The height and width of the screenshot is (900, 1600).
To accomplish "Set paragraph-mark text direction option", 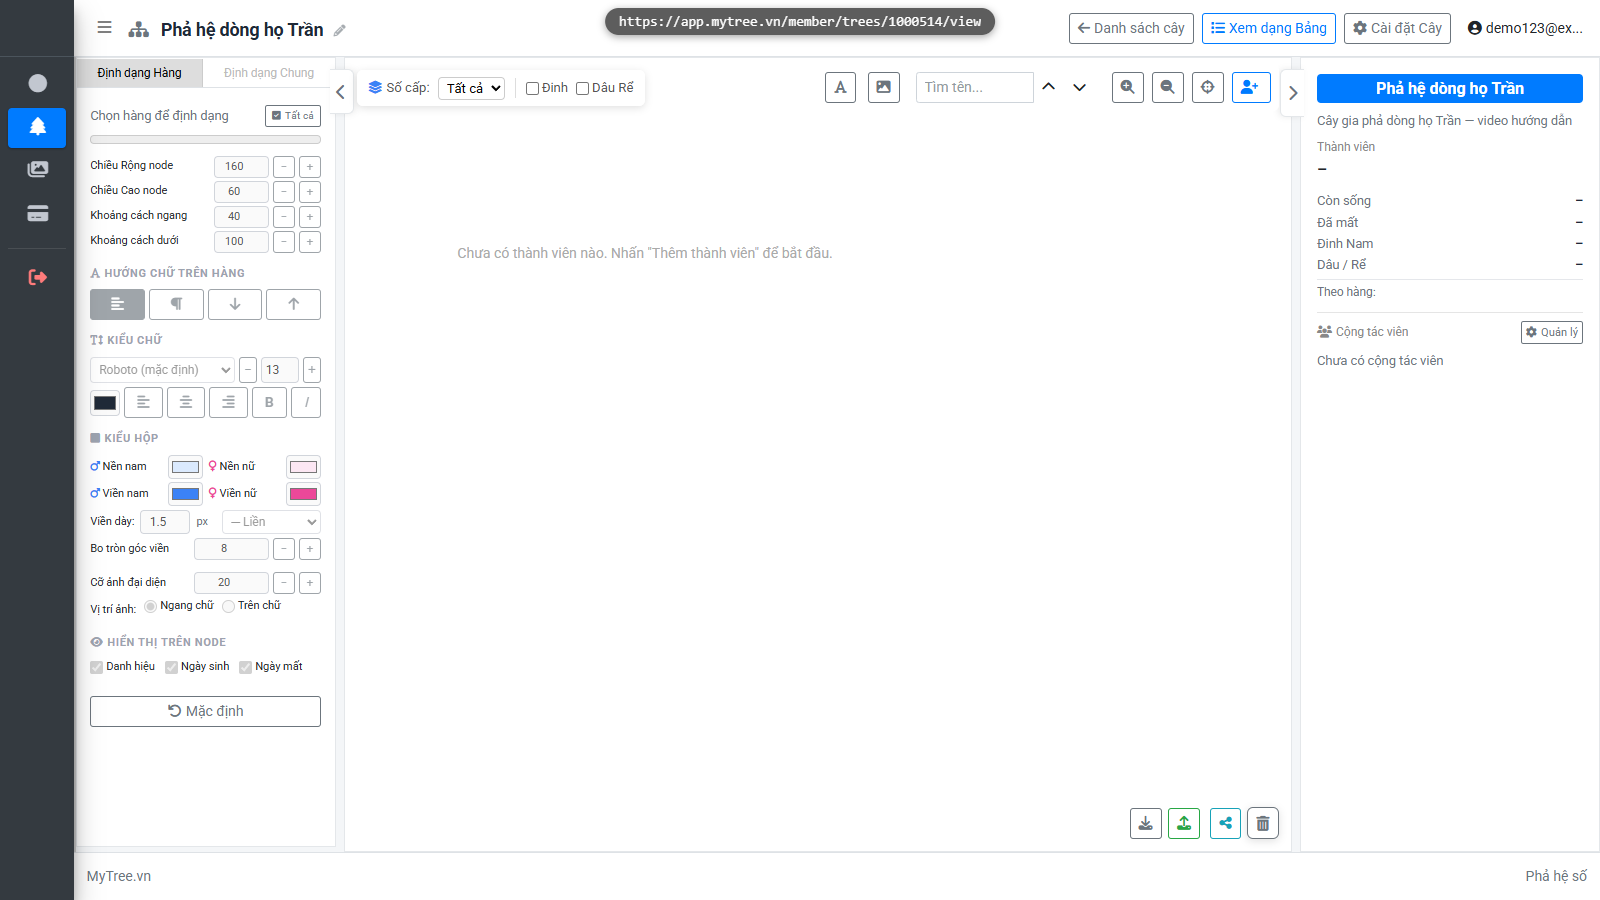I will 176,304.
